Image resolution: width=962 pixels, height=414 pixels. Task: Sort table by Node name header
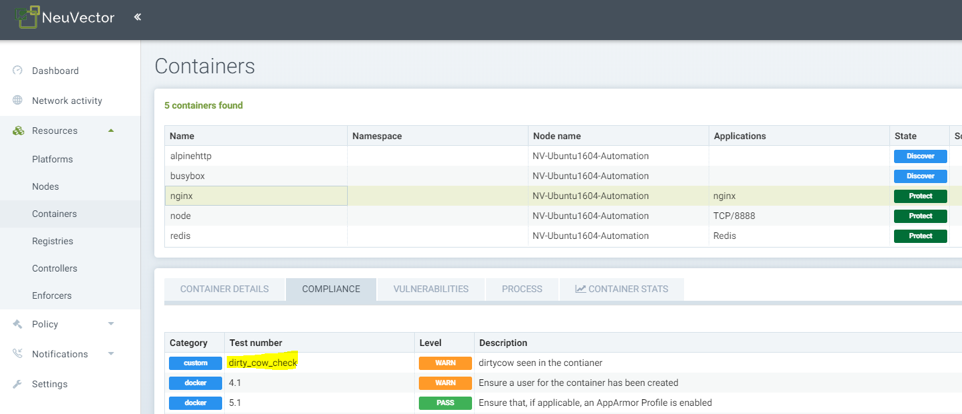(556, 136)
